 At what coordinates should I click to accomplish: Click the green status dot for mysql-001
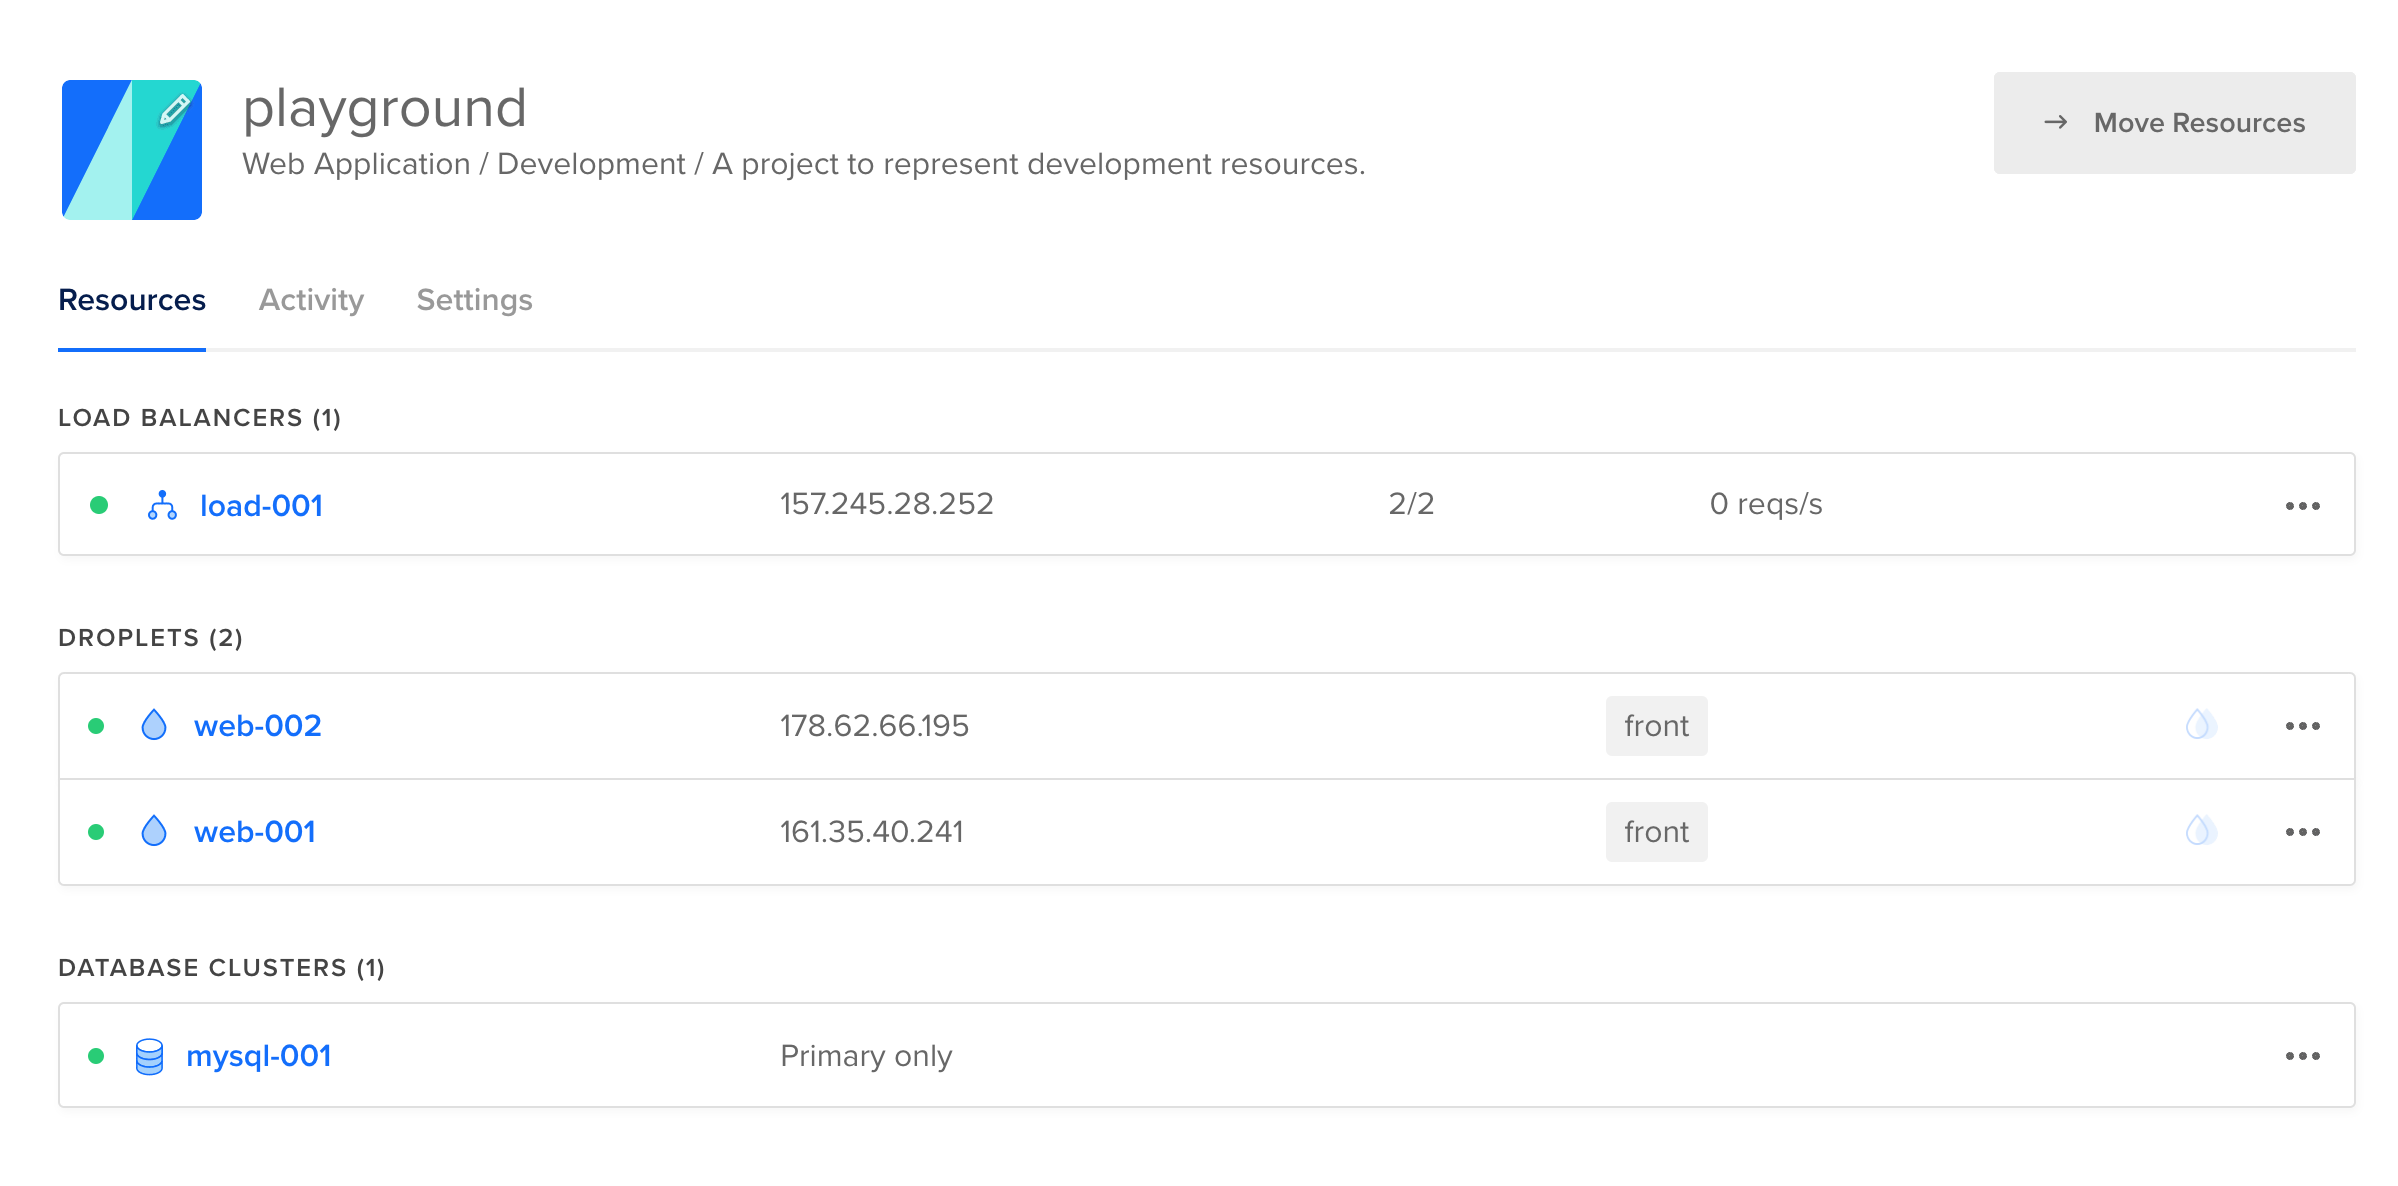96,1056
